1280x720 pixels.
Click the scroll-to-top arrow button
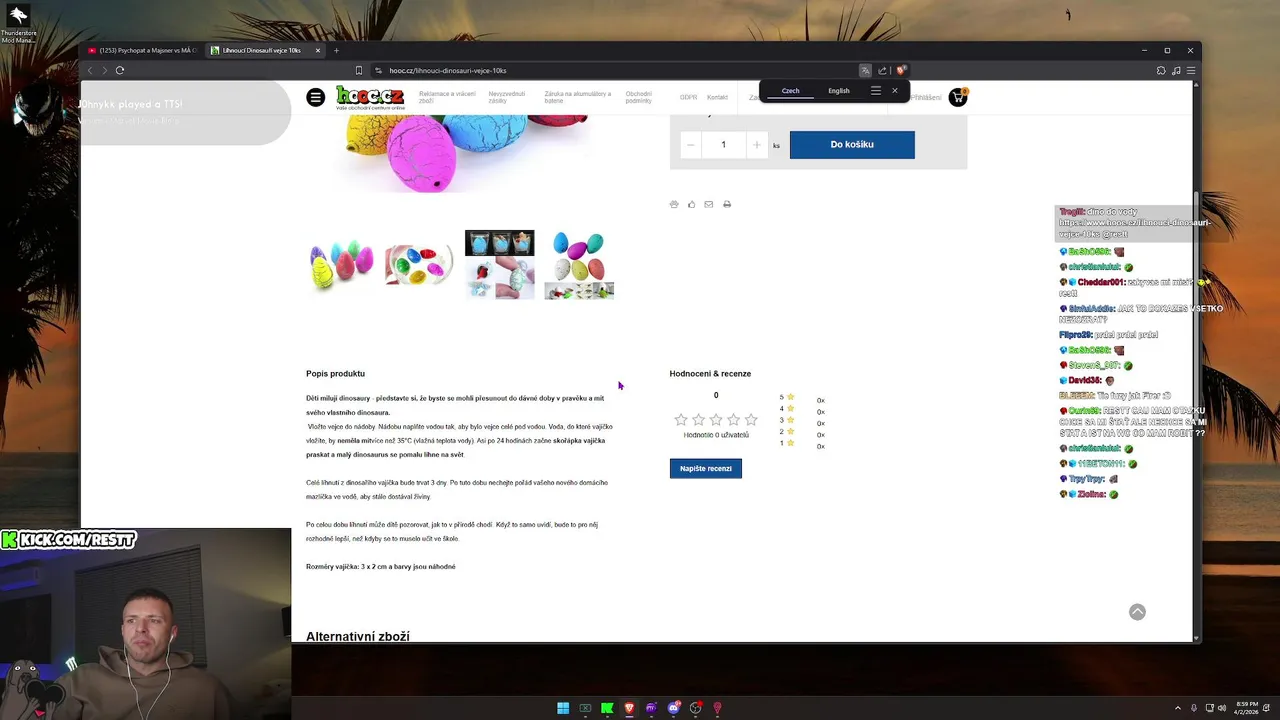pyautogui.click(x=1137, y=612)
